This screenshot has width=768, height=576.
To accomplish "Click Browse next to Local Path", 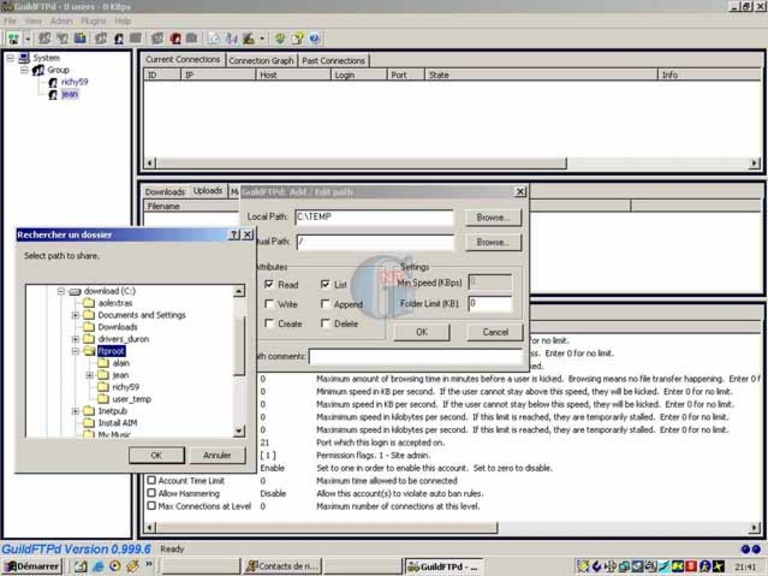I will pos(493,217).
